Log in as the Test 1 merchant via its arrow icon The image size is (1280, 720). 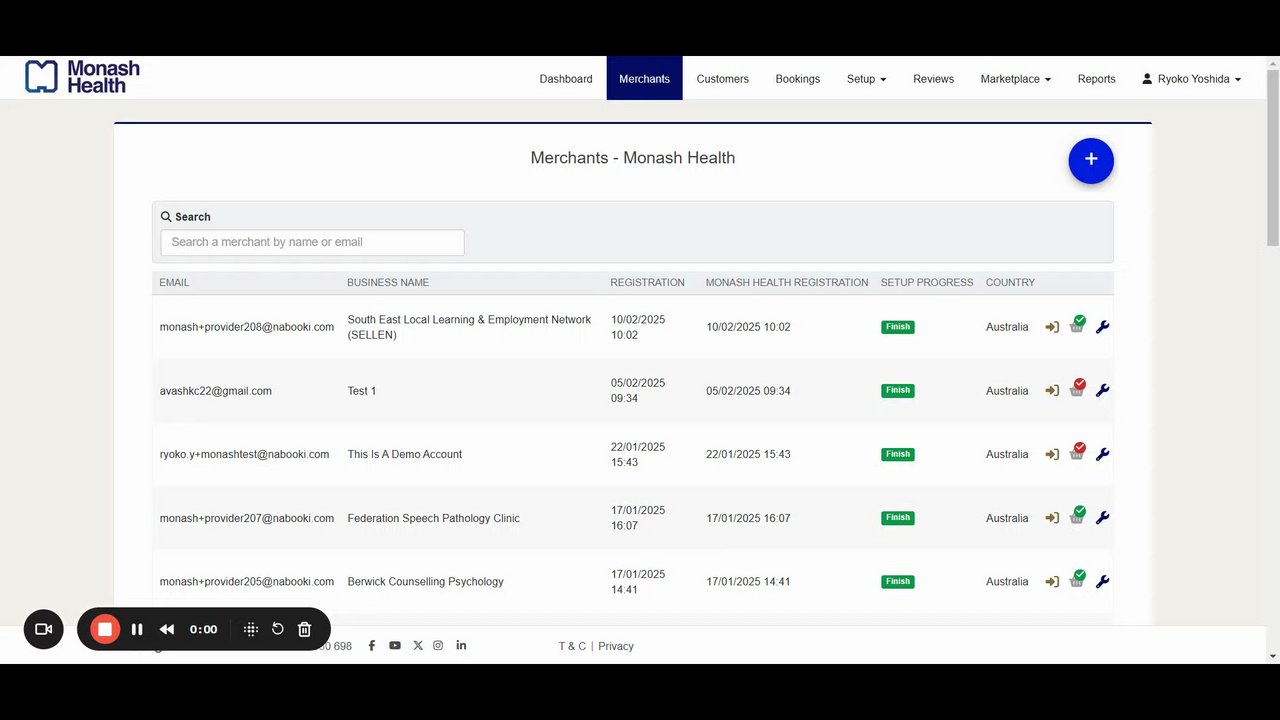pos(1052,391)
